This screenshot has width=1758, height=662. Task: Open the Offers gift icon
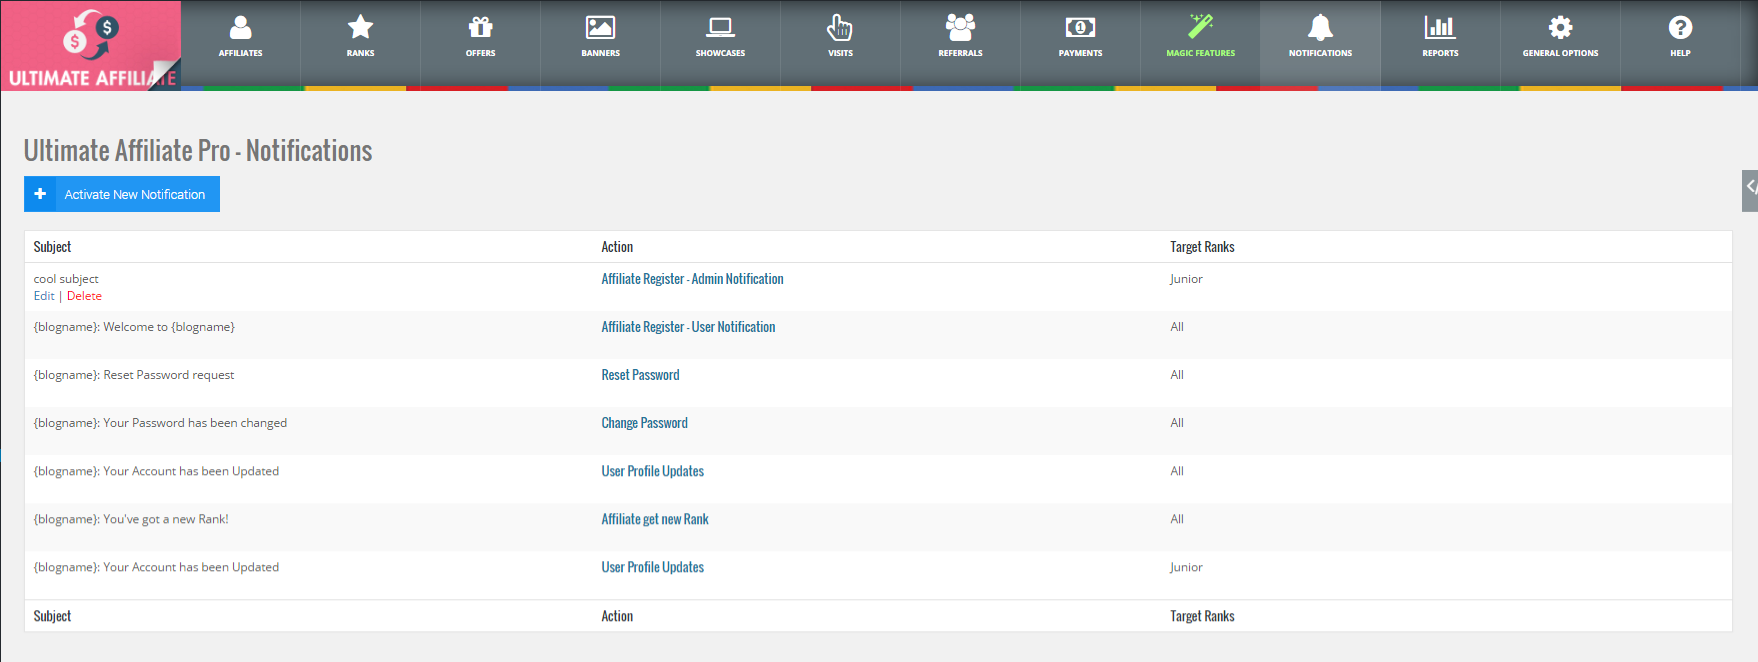point(480,28)
